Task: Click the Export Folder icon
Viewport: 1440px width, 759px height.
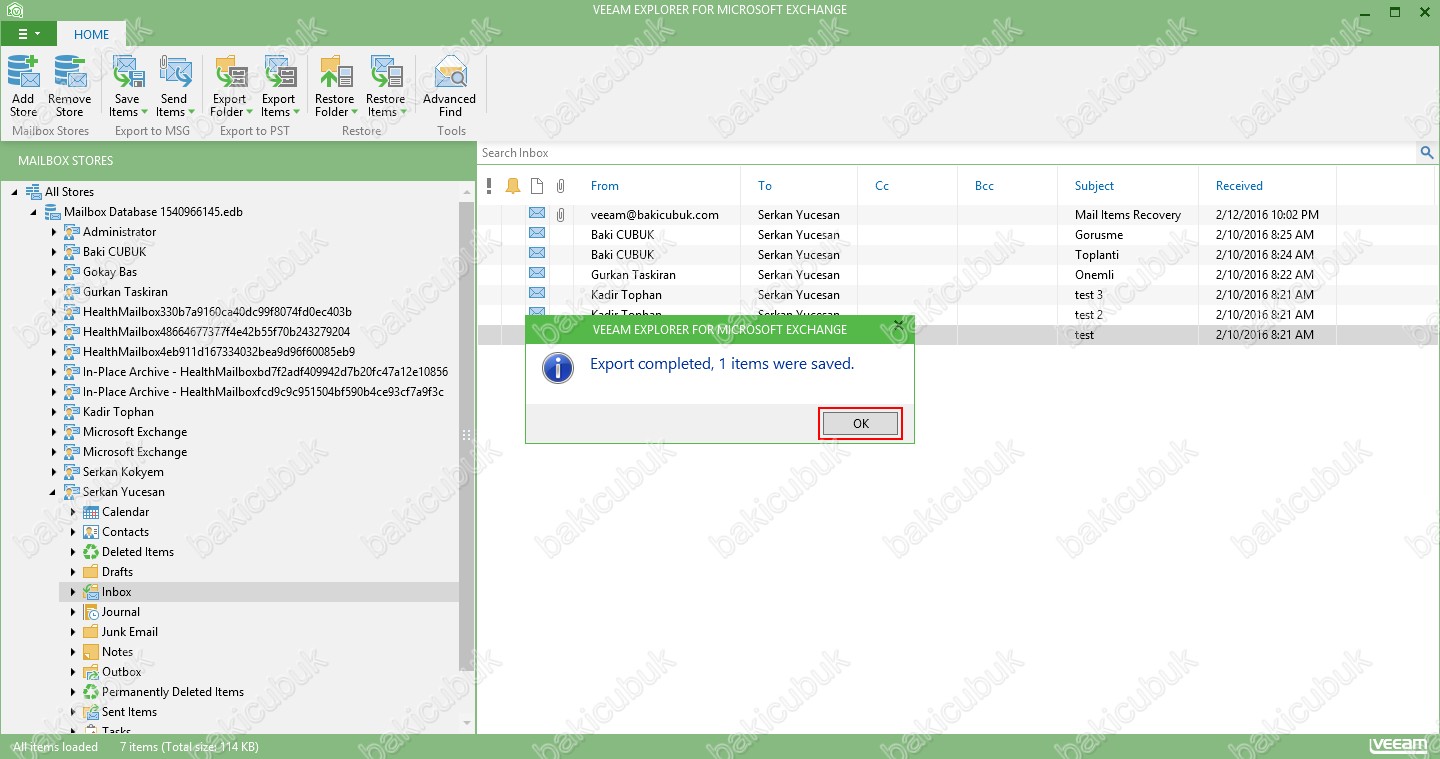Action: [230, 73]
